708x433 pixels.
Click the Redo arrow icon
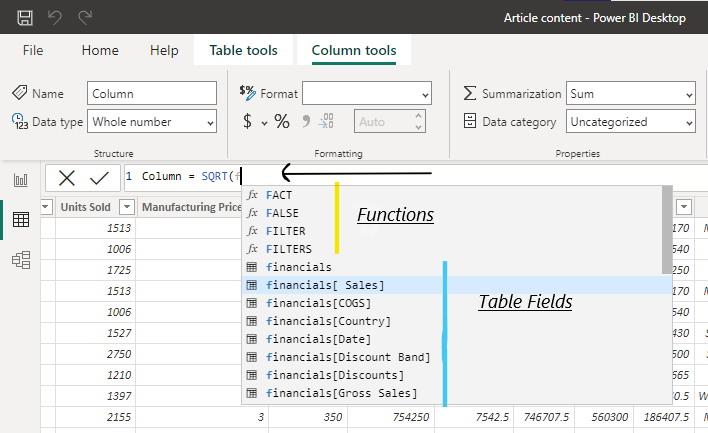(x=86, y=17)
